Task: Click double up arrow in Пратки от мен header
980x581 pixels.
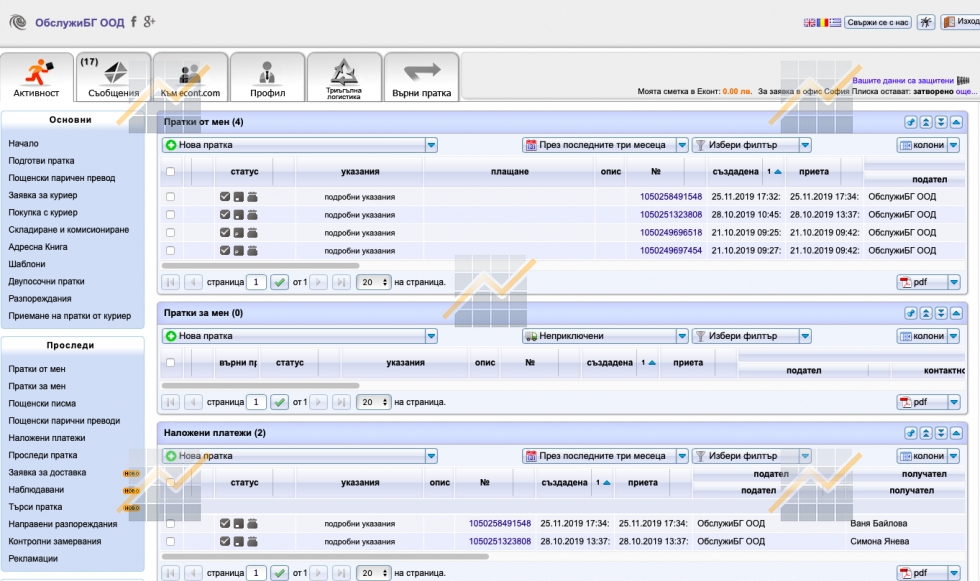Action: pos(926,122)
